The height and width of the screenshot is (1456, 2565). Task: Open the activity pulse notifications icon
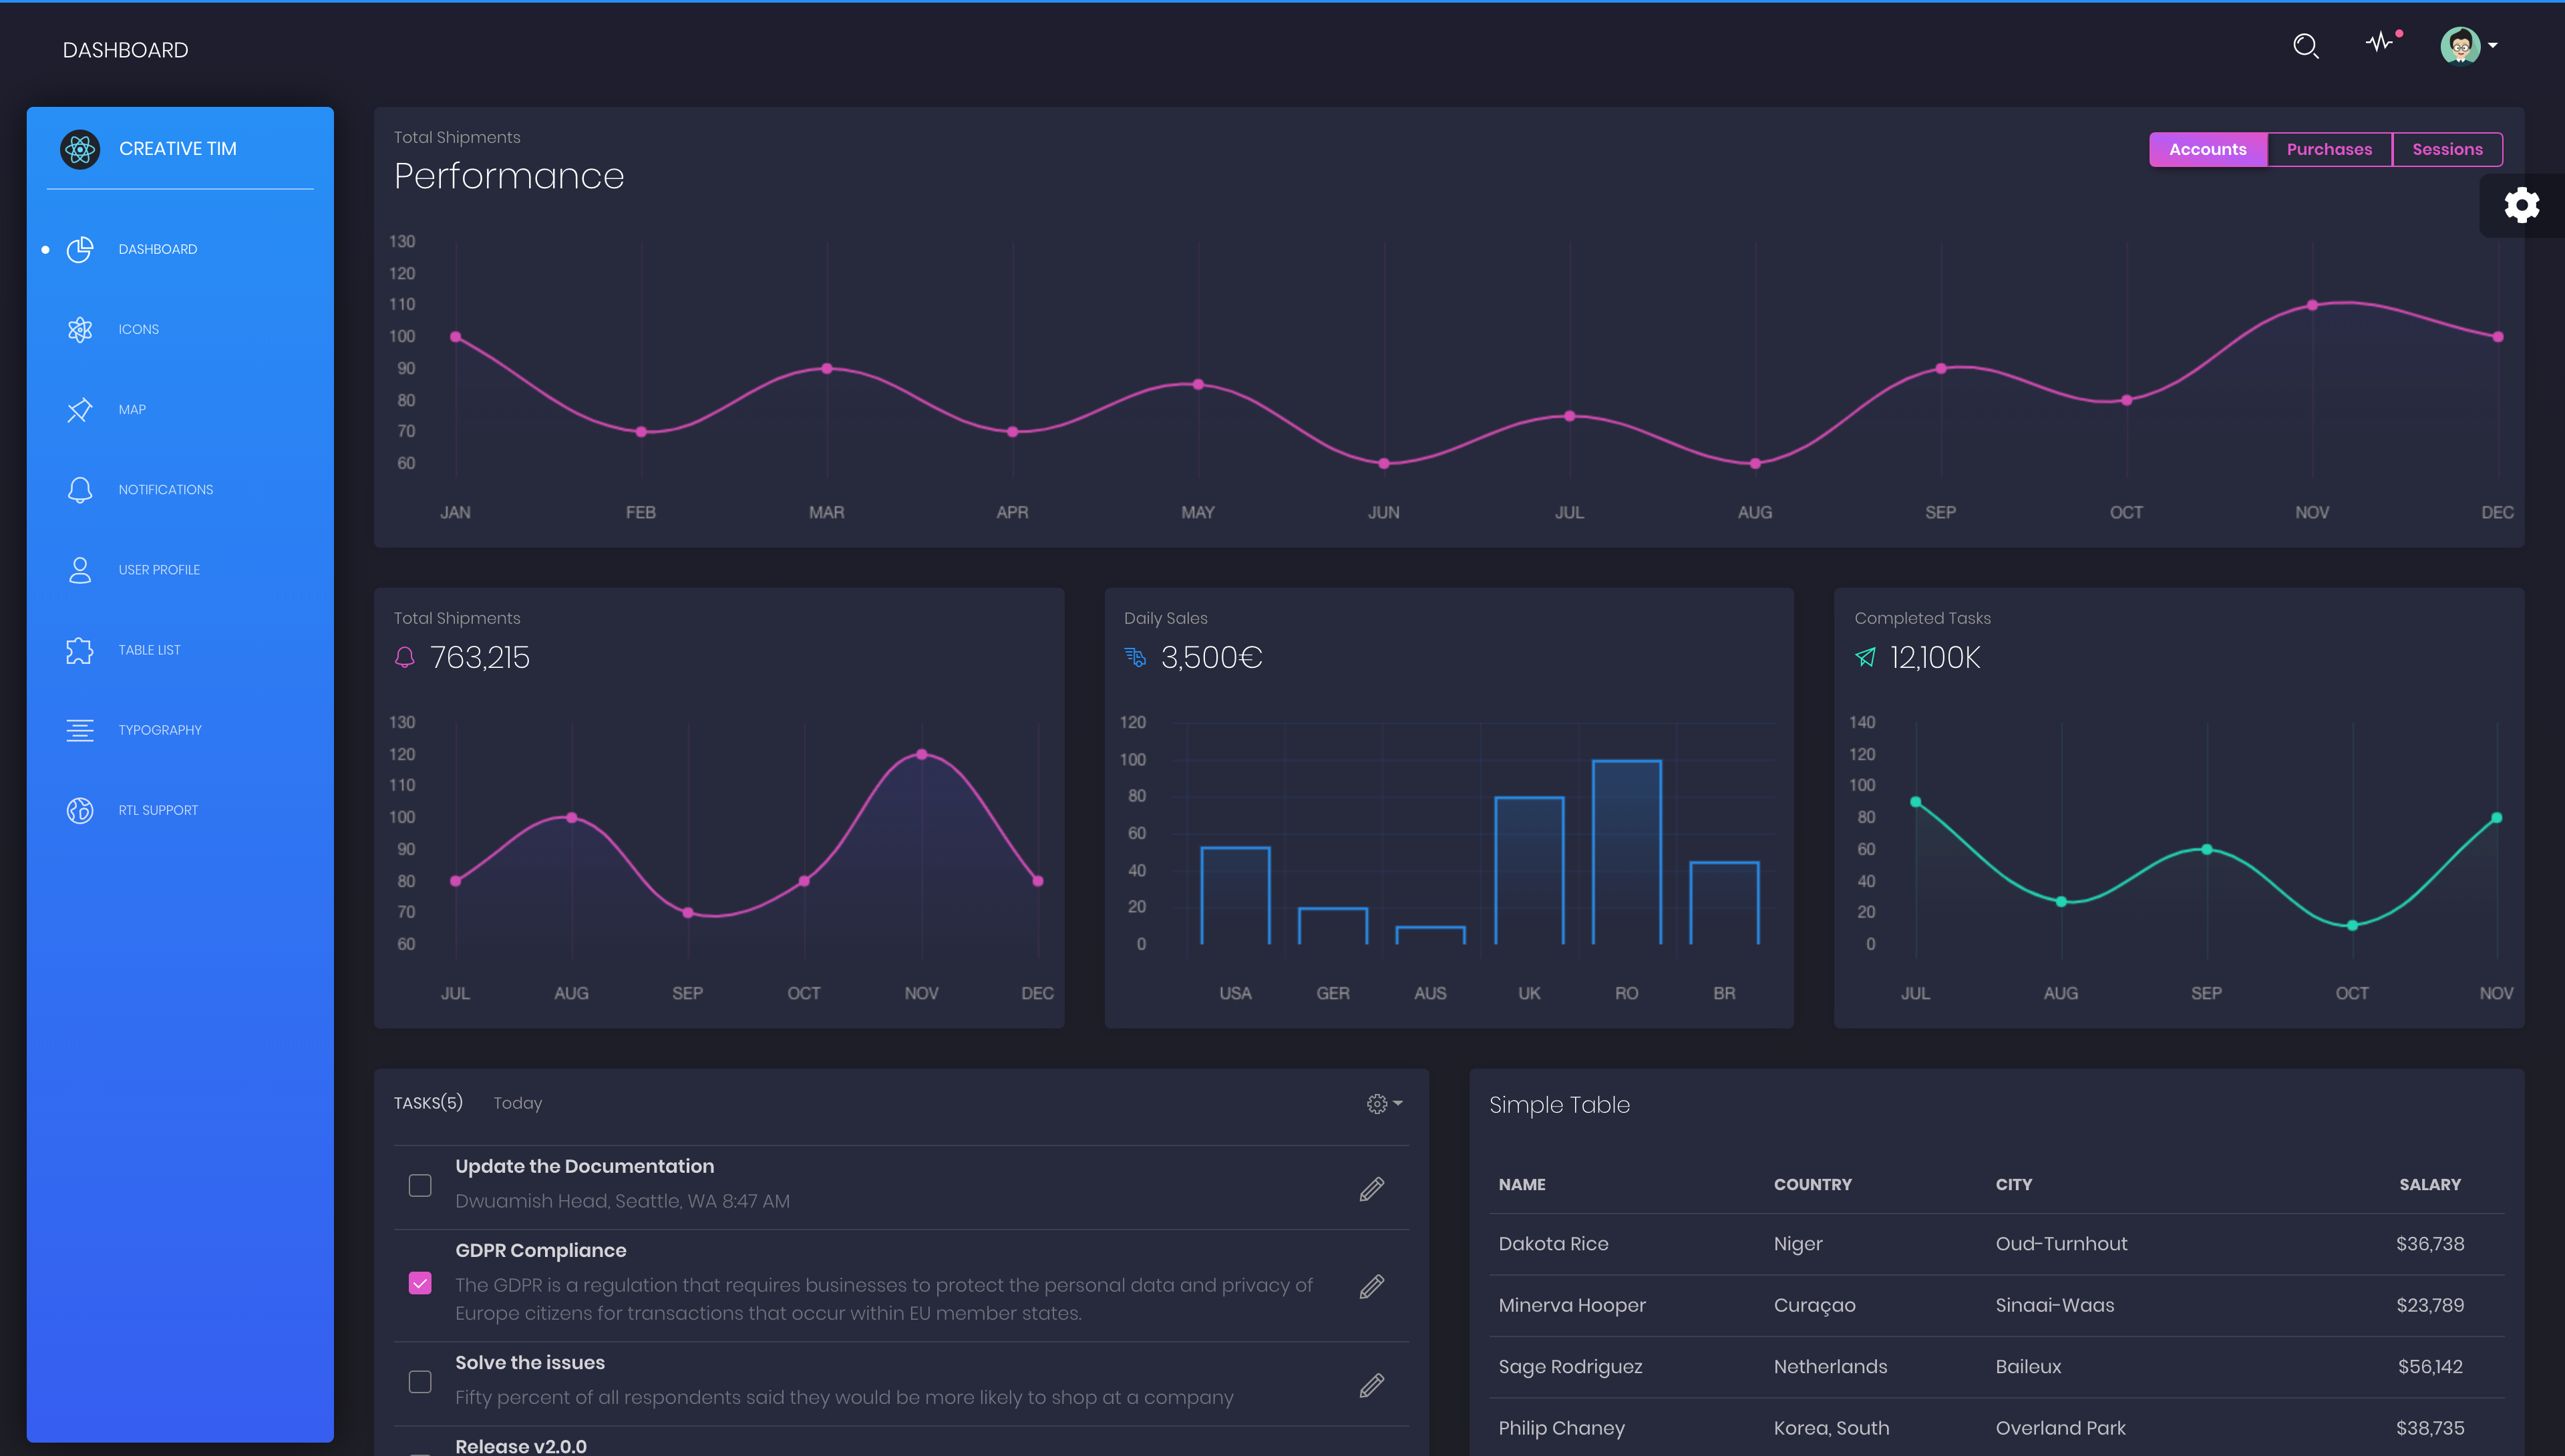click(x=2380, y=42)
